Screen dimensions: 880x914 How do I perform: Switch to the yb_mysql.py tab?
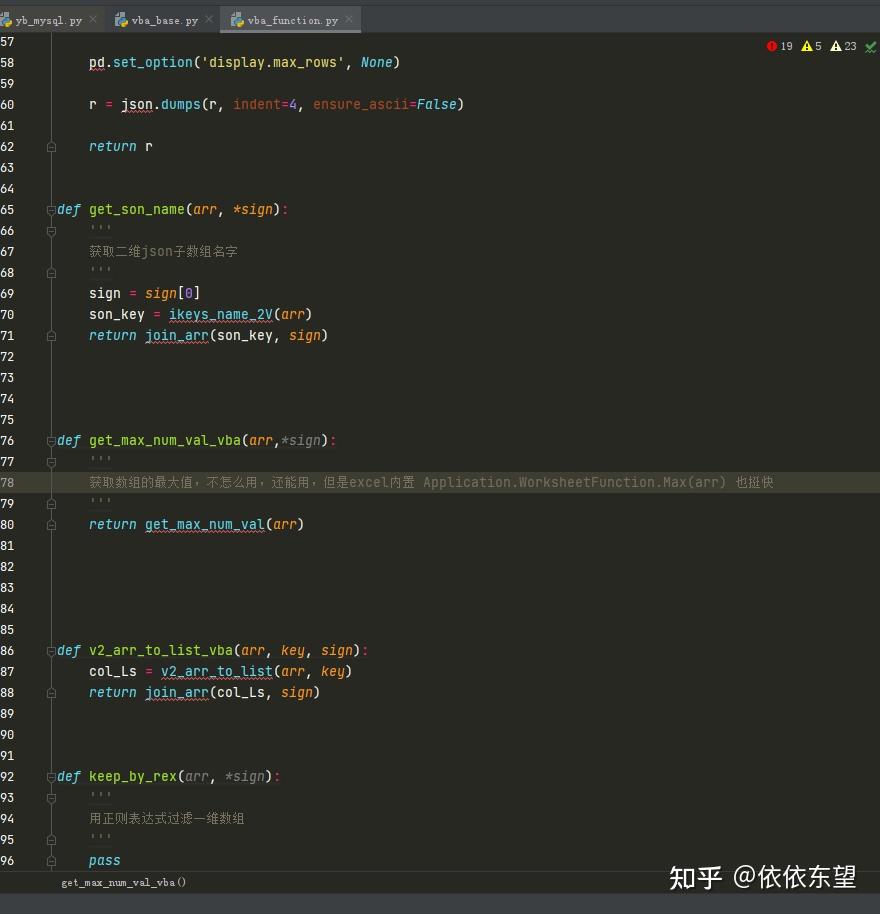point(48,20)
